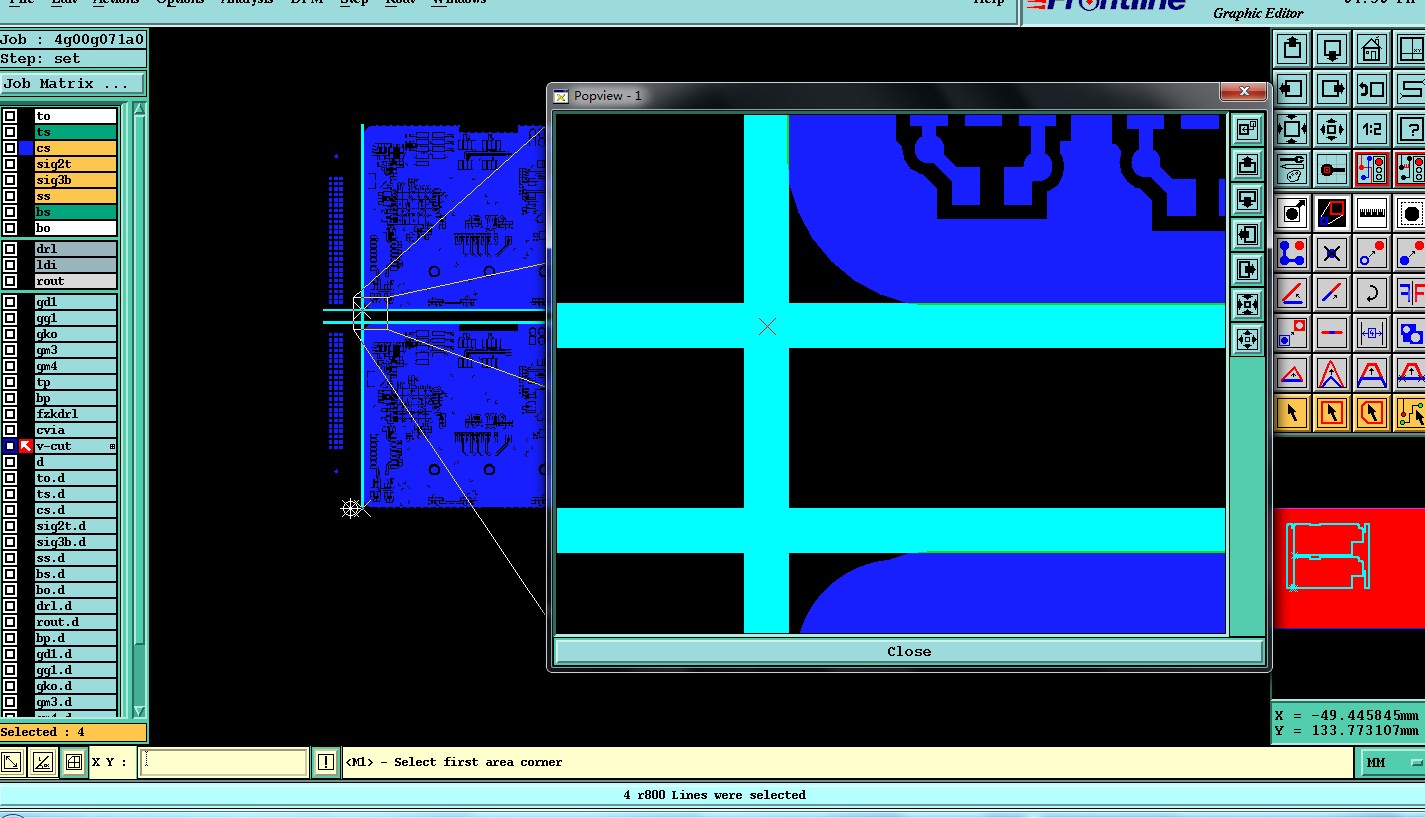The image size is (1425, 818).
Task: Toggle checkbox for layer 'drl'
Action: click(10, 249)
